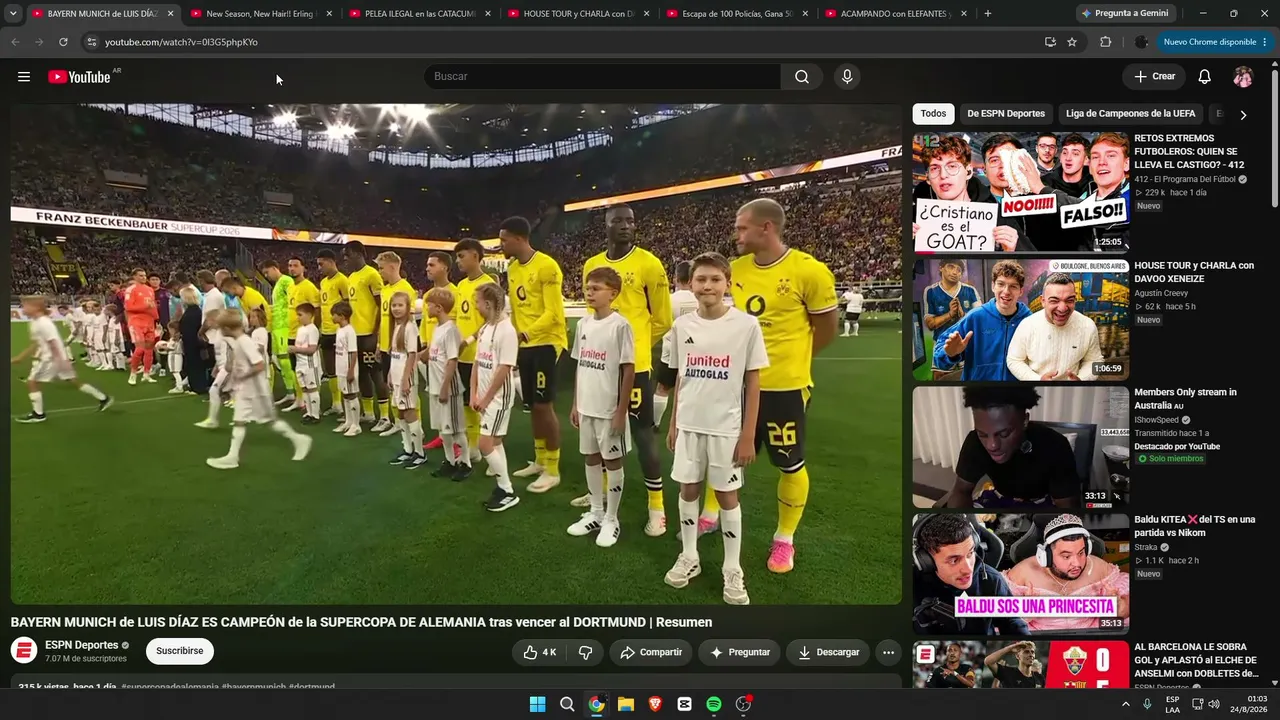This screenshot has height=720, width=1280.
Task: Click the Descargar download button
Action: (x=828, y=652)
